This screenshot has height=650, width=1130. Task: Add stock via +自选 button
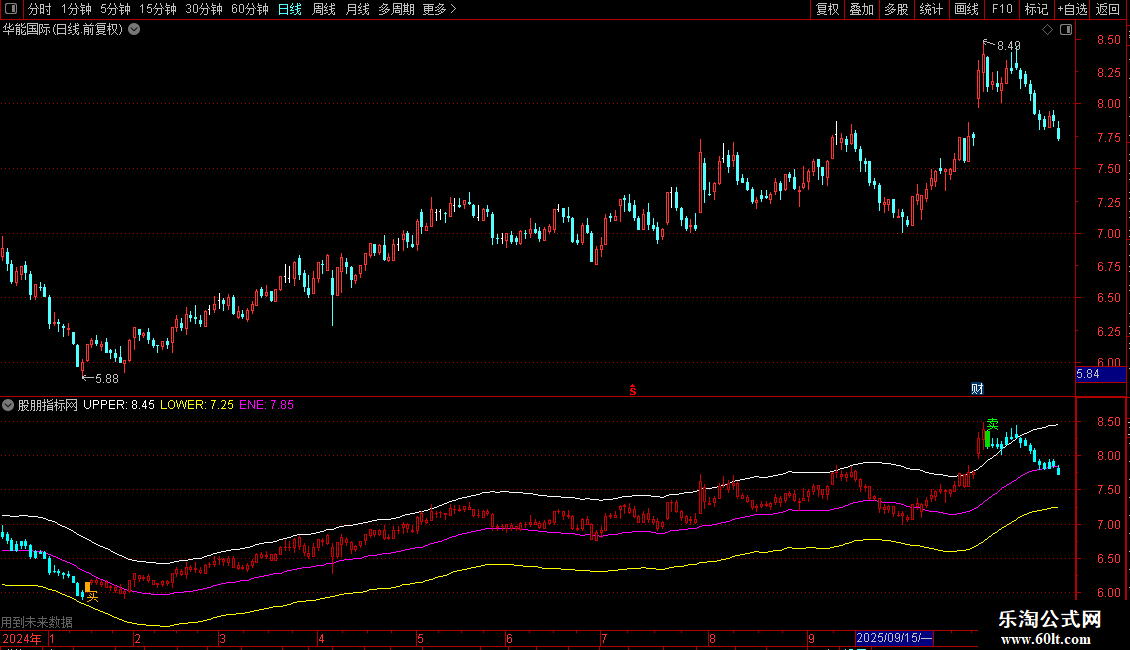[1070, 10]
